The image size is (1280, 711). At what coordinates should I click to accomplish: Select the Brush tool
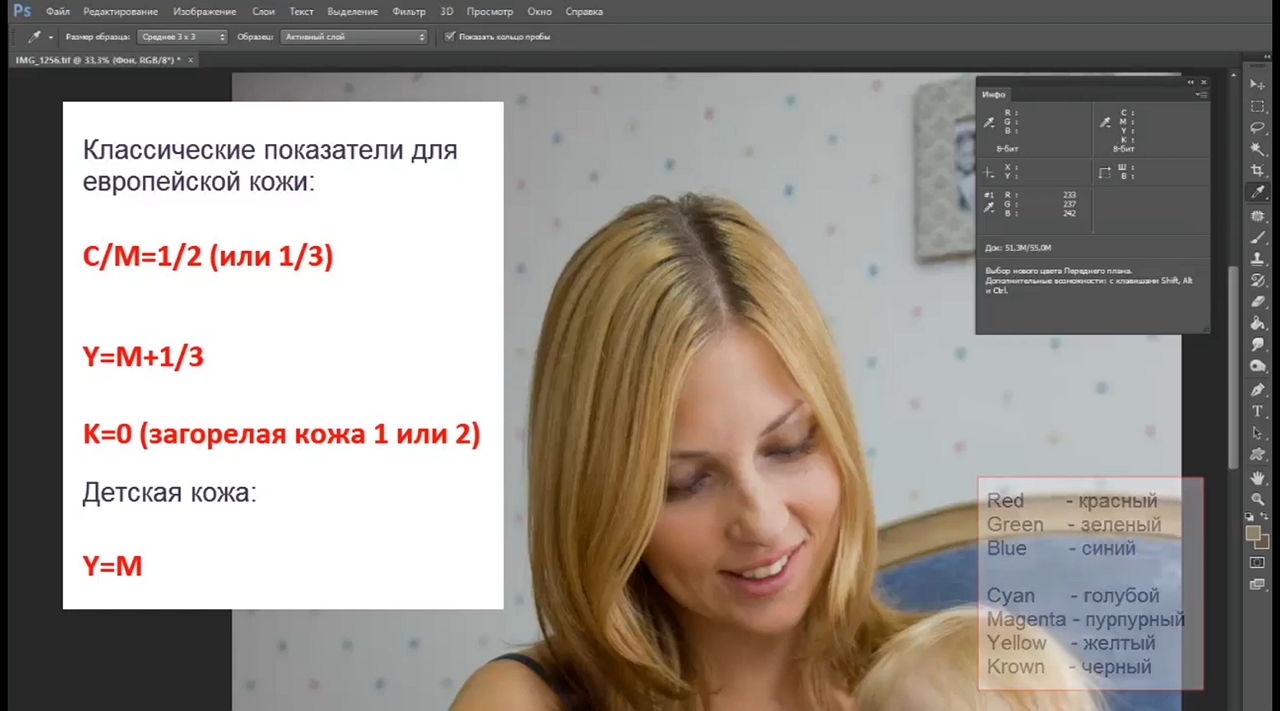[x=1258, y=238]
